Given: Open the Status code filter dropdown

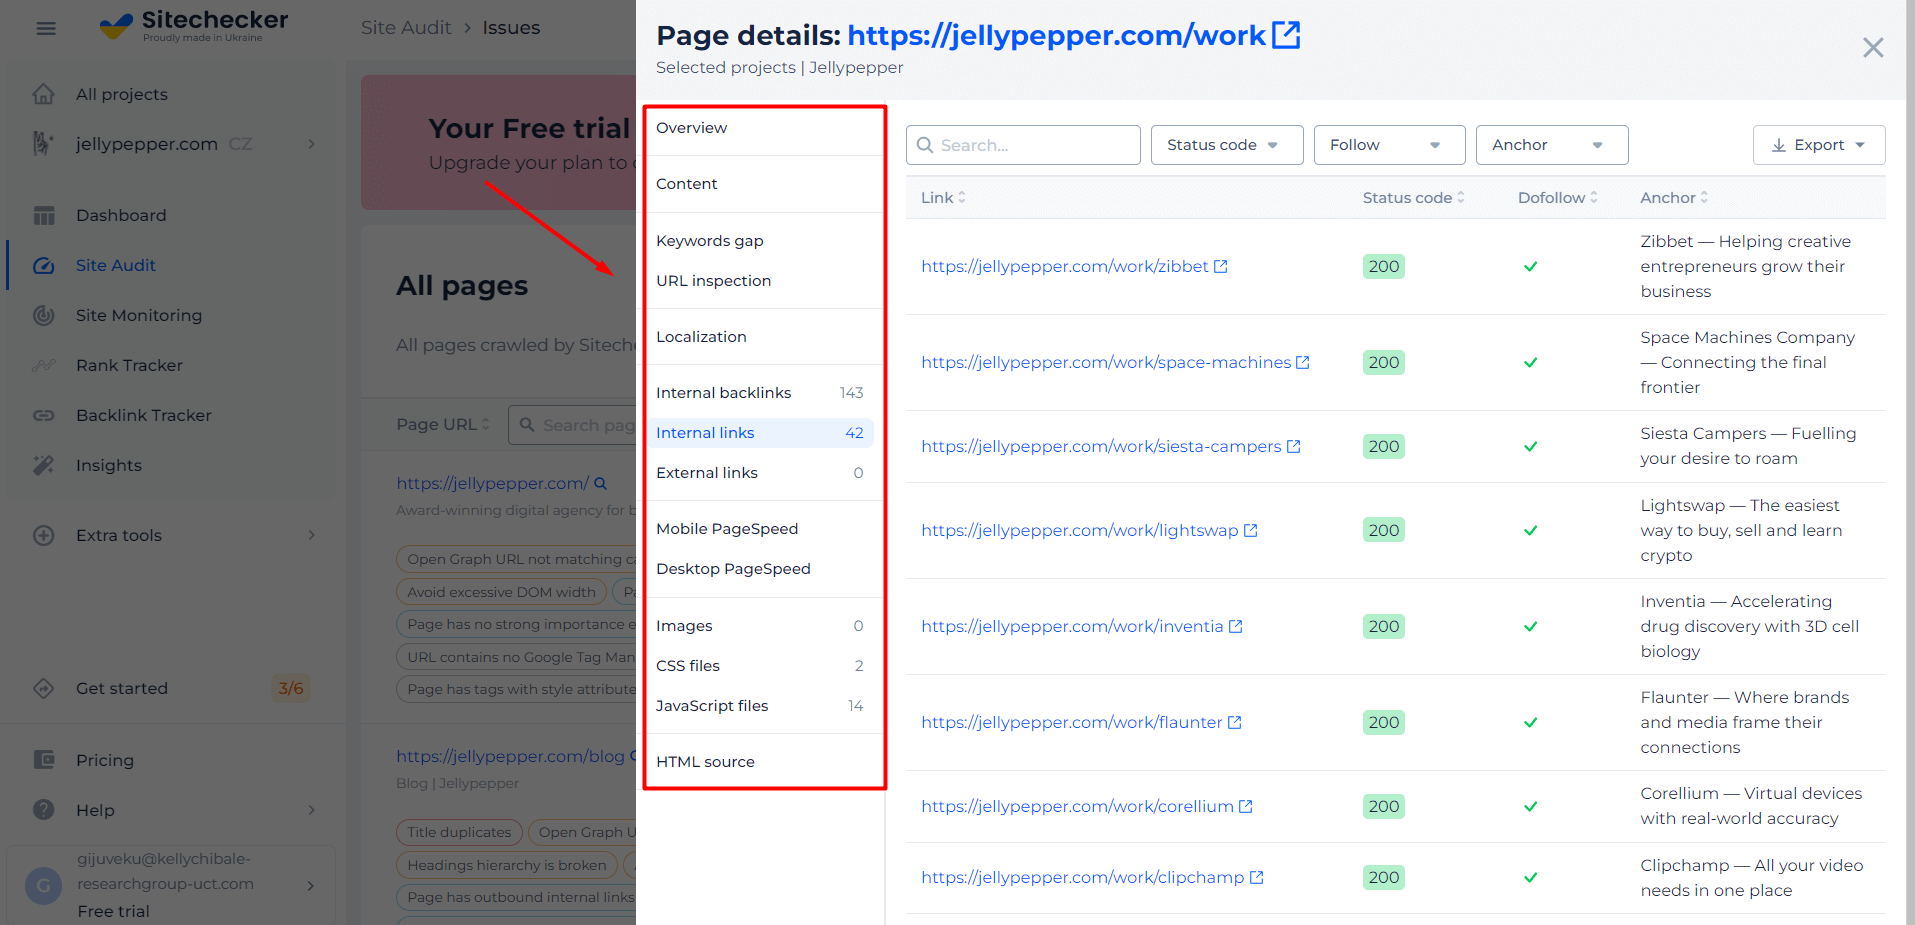Looking at the screenshot, I should point(1227,145).
